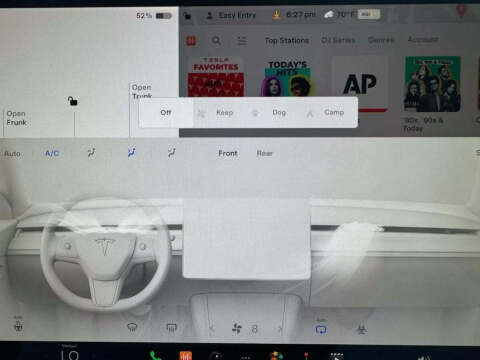Image resolution: width=480 pixels, height=360 pixels.
Task: Tap the seat heater icon labeled Auto
Action: click(x=18, y=325)
